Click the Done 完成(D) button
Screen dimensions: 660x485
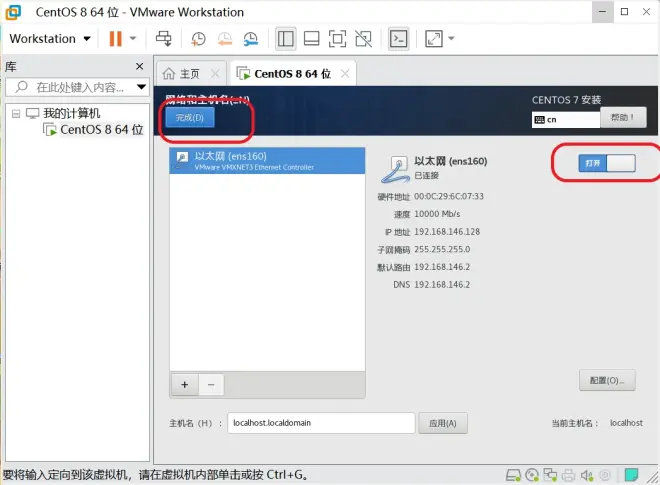pyautogui.click(x=190, y=117)
